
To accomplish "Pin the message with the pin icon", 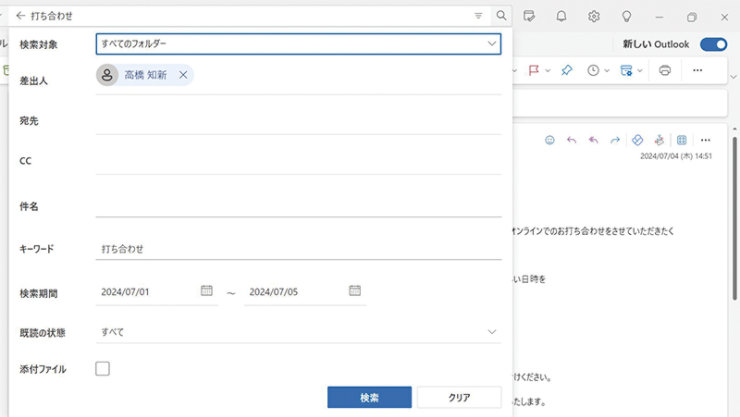I will click(566, 70).
